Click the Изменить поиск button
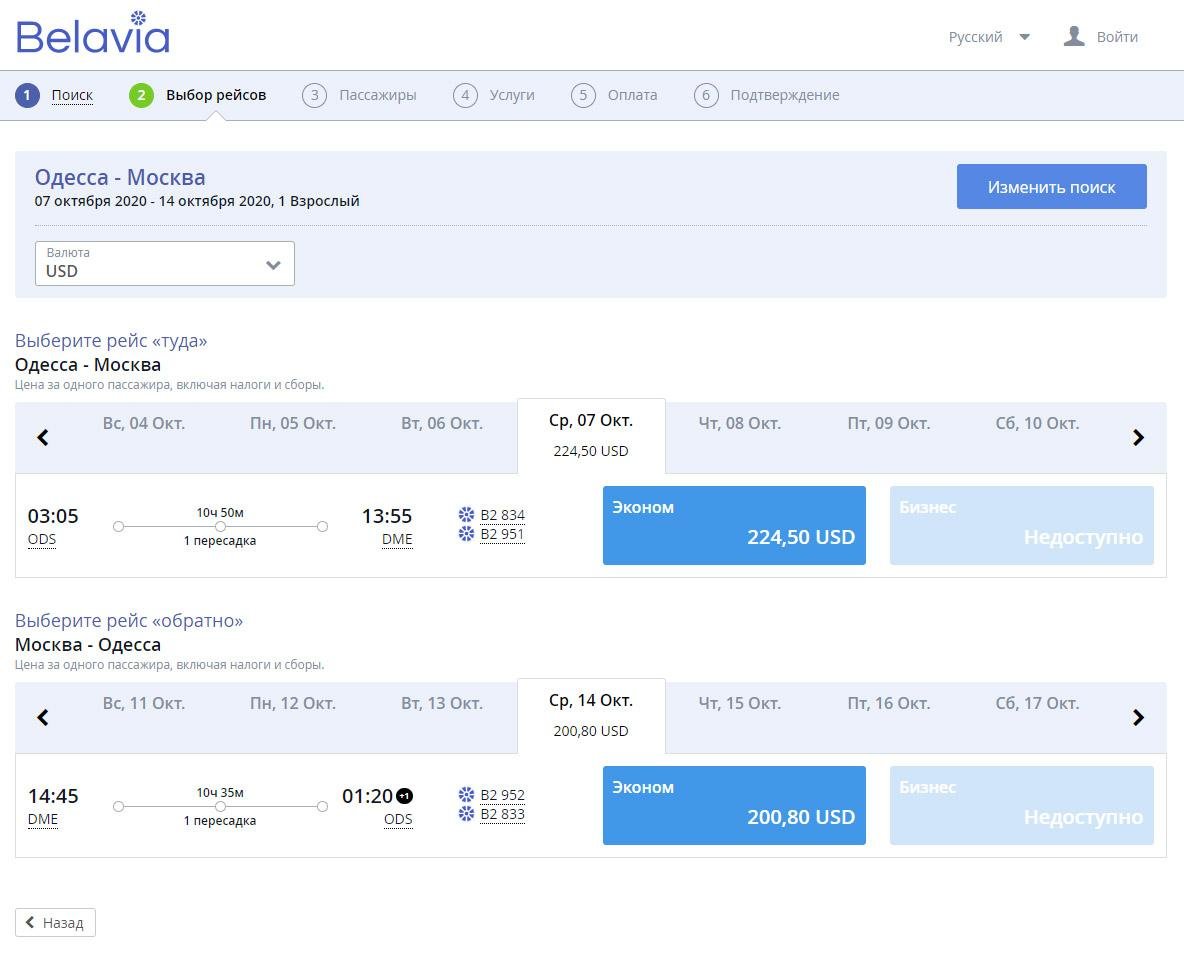The height and width of the screenshot is (953, 1184). tap(1051, 187)
